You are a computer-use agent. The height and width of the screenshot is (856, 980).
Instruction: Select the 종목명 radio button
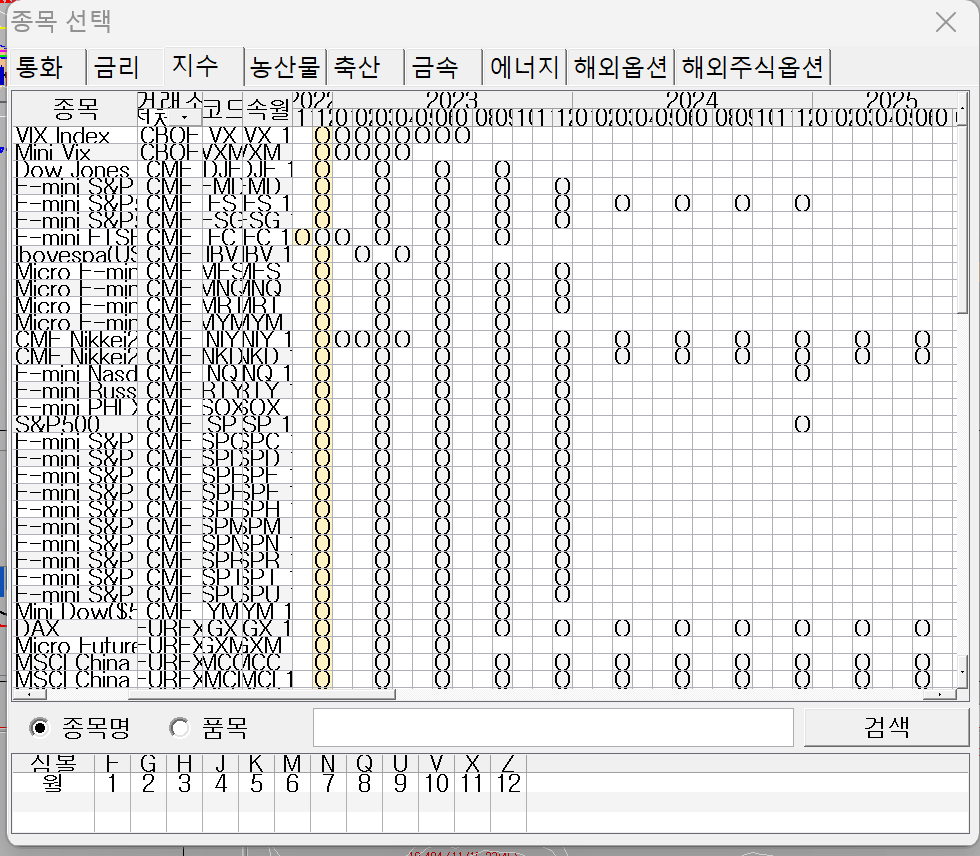(39, 727)
